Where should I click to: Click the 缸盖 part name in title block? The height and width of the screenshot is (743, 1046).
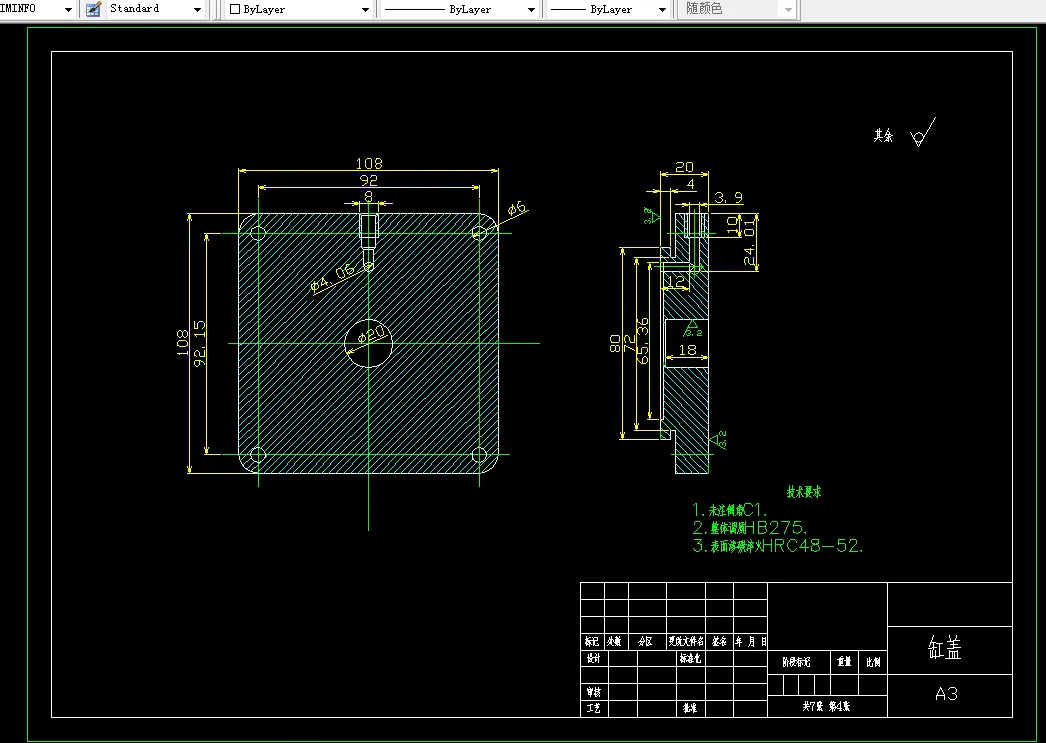point(945,648)
